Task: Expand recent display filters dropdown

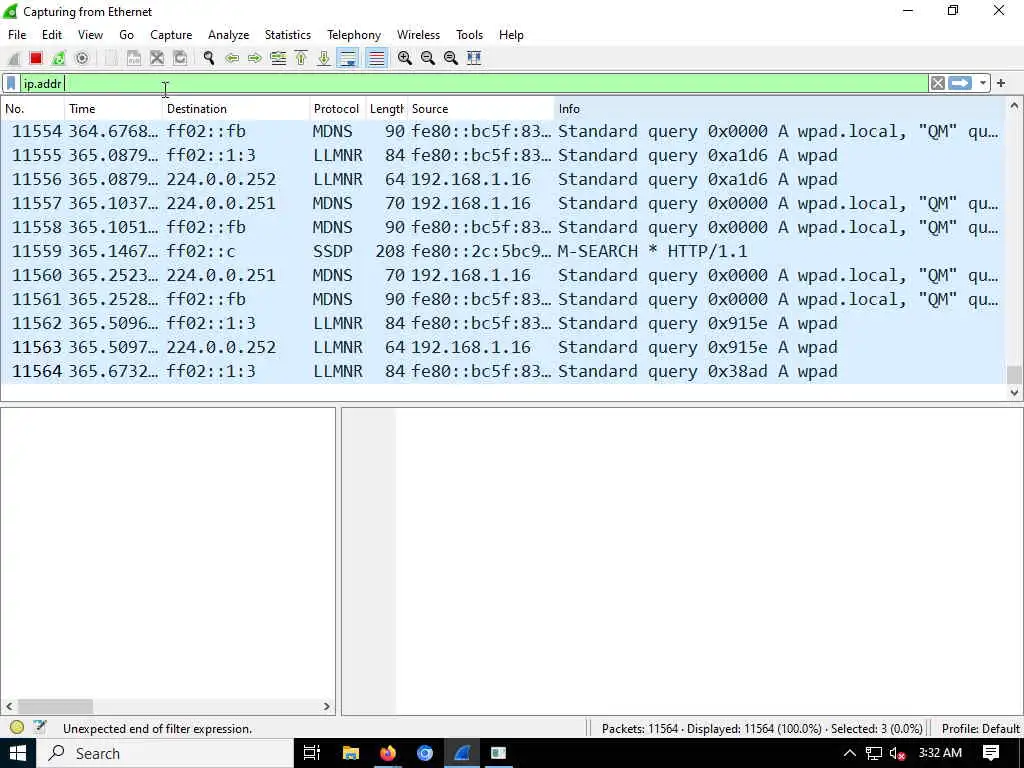Action: tap(983, 84)
